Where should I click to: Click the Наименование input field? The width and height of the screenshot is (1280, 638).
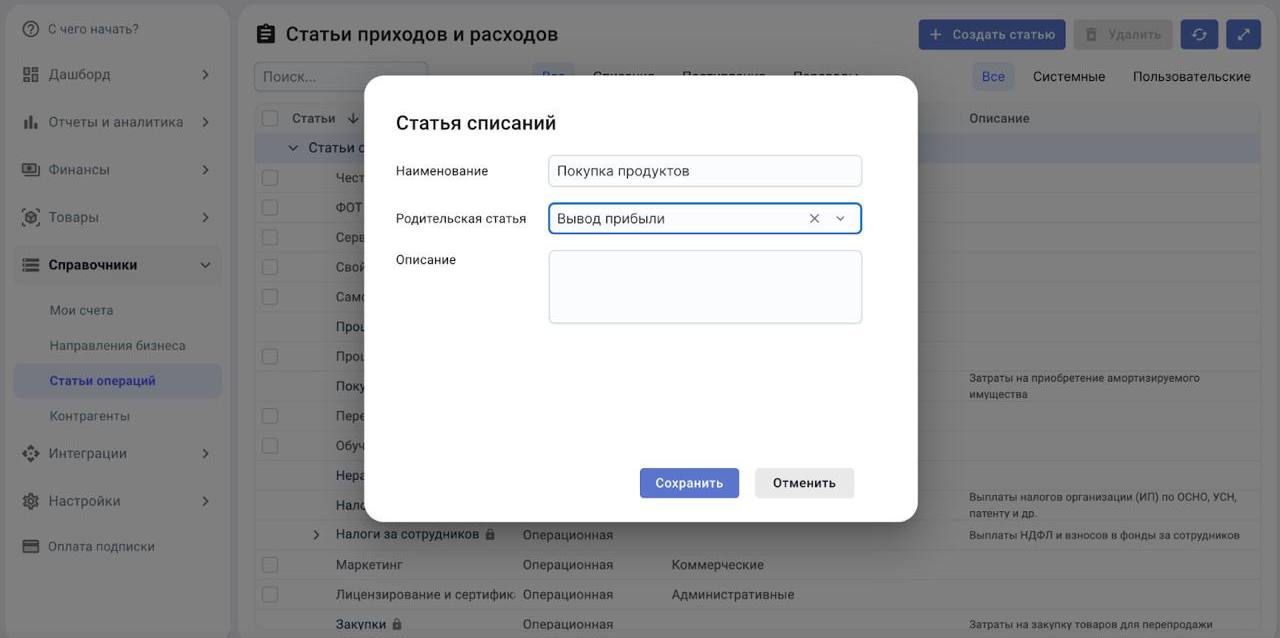pyautogui.click(x=705, y=171)
